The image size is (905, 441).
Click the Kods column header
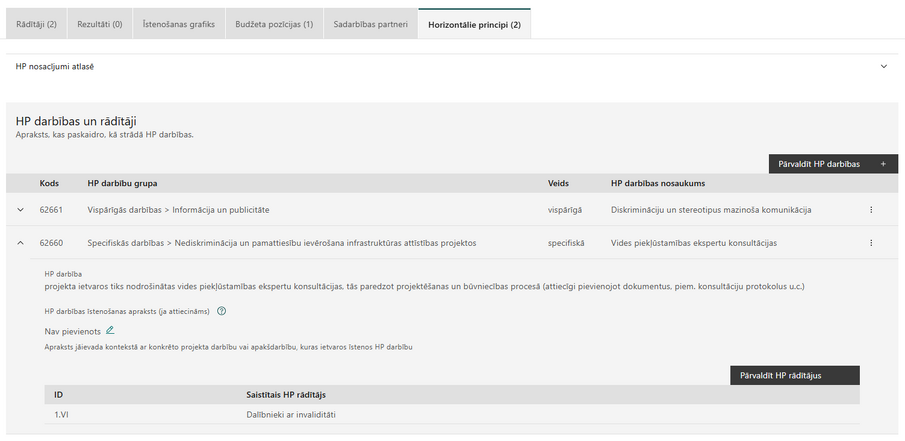tap(49, 183)
